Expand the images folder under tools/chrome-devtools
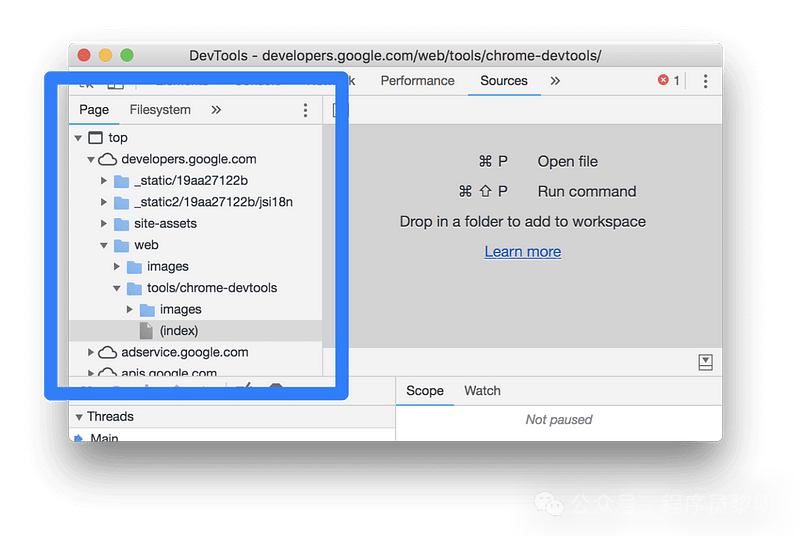Image resolution: width=800 pixels, height=536 pixels. coord(129,309)
